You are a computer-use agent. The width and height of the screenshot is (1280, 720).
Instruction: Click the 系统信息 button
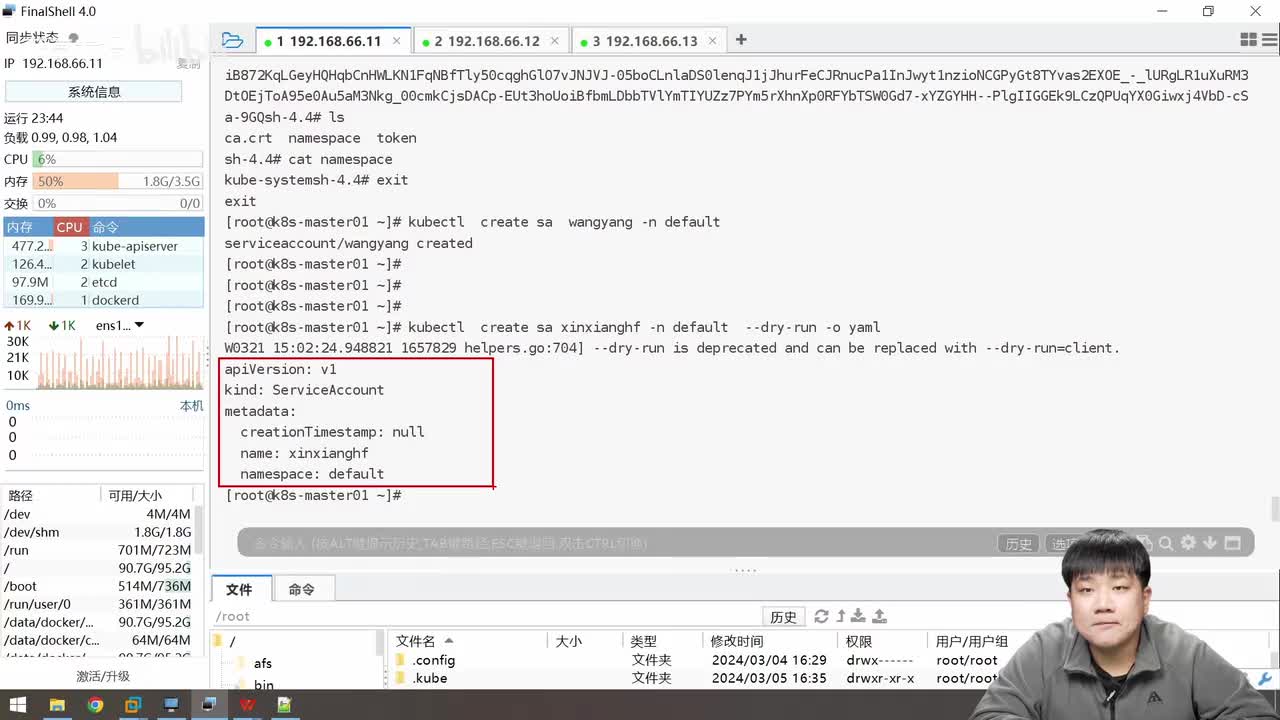(x=94, y=91)
